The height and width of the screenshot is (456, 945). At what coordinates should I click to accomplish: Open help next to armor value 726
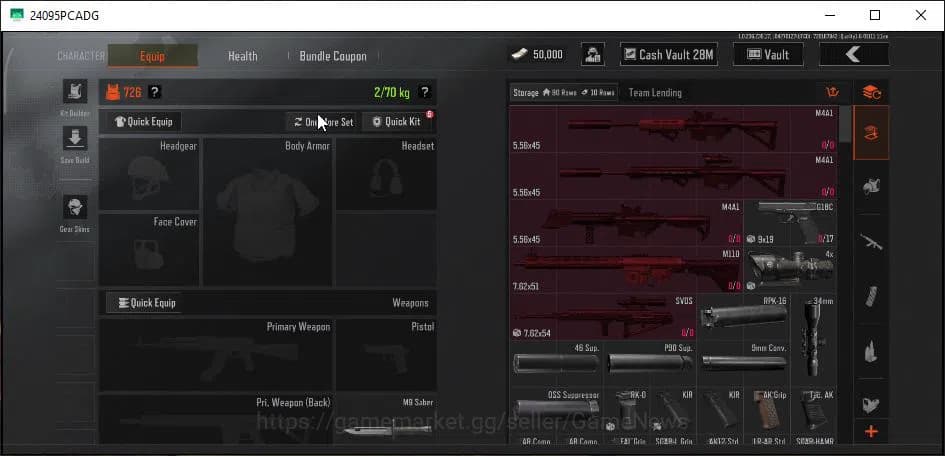[155, 92]
